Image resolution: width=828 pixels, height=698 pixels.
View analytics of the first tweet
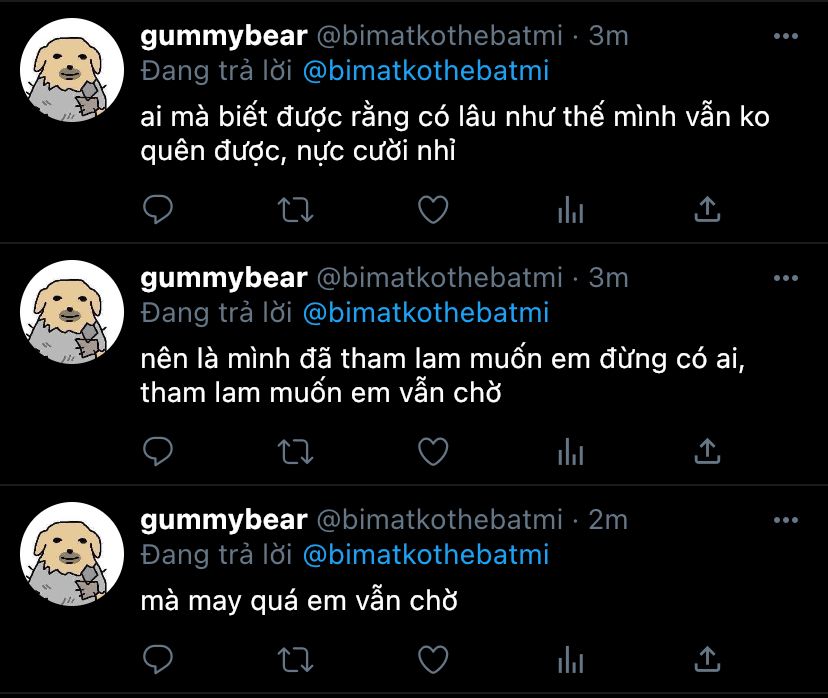pyautogui.click(x=570, y=209)
